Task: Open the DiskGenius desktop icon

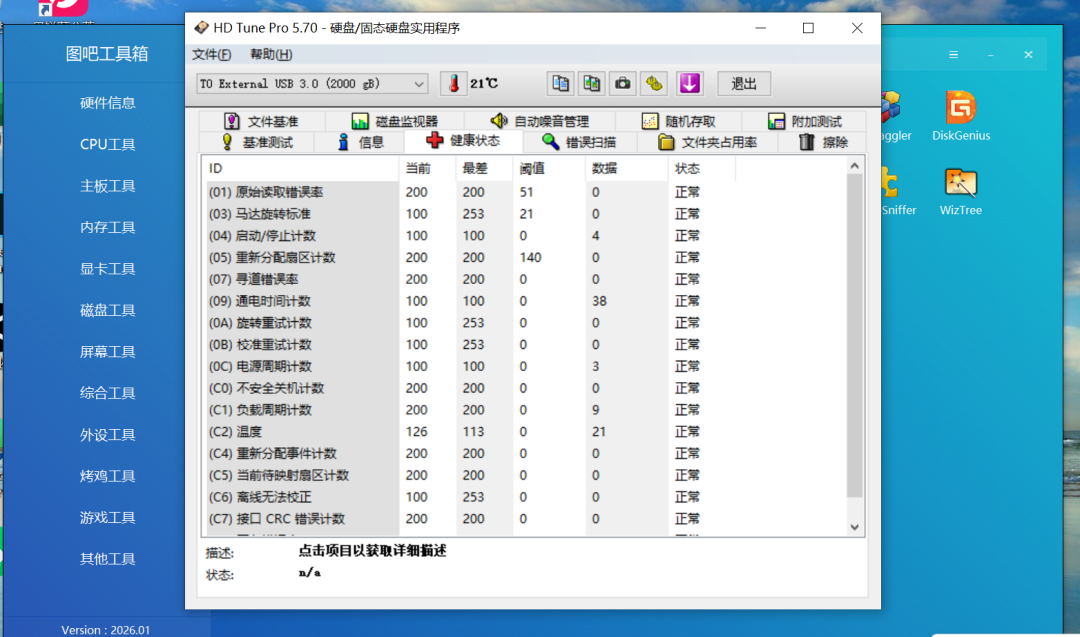Action: (x=961, y=116)
